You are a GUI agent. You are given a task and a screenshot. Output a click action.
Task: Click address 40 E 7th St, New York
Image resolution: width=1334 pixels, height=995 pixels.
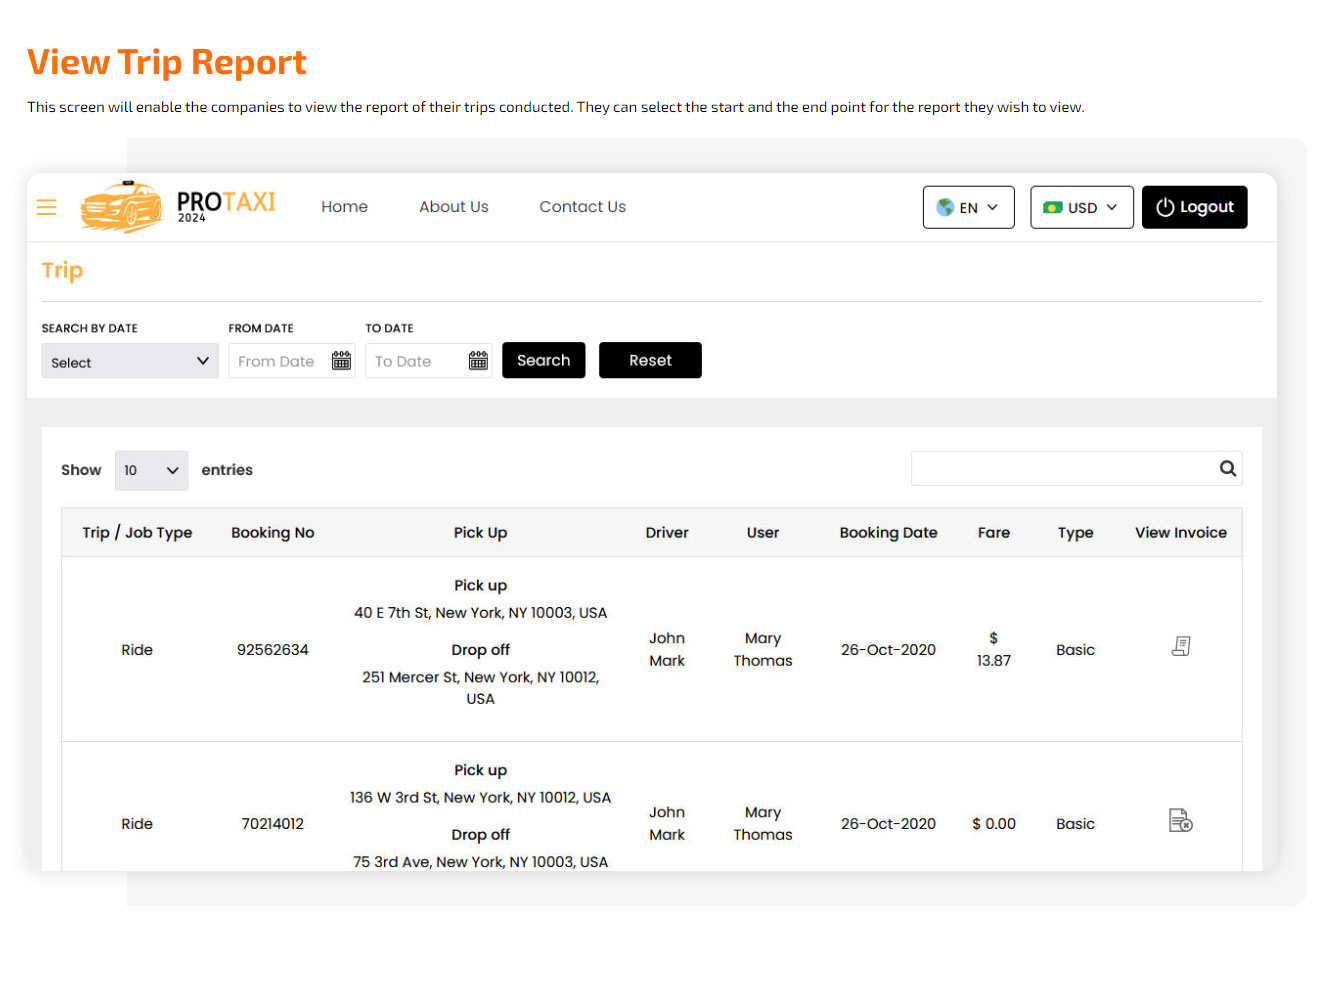(480, 613)
